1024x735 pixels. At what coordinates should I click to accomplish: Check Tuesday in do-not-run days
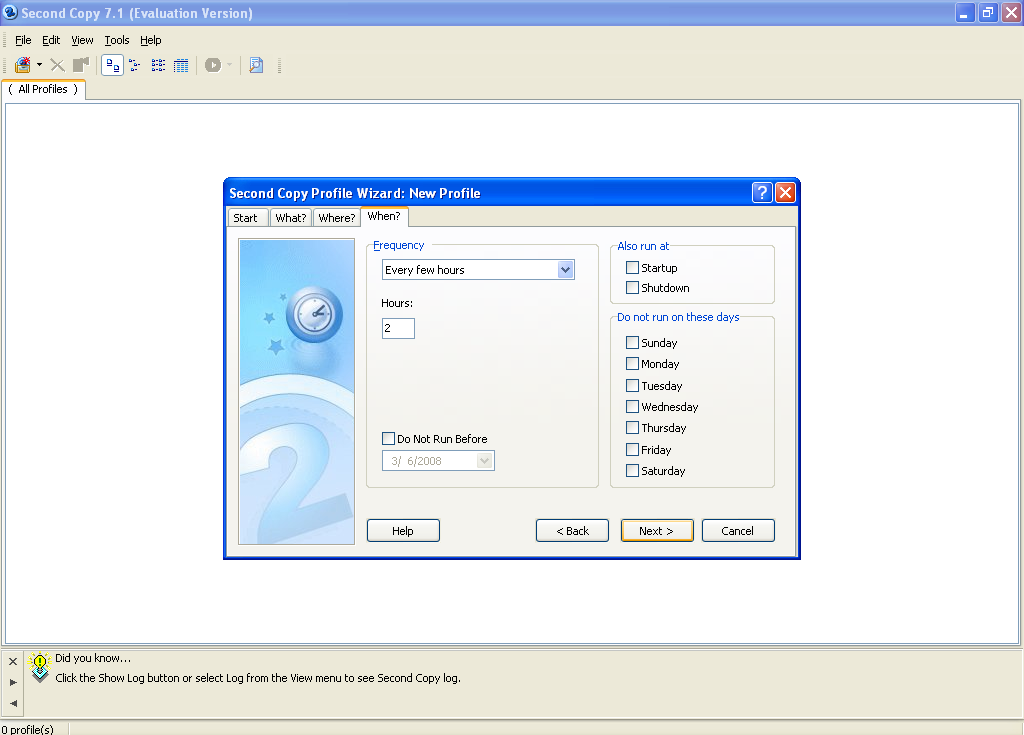[632, 385]
